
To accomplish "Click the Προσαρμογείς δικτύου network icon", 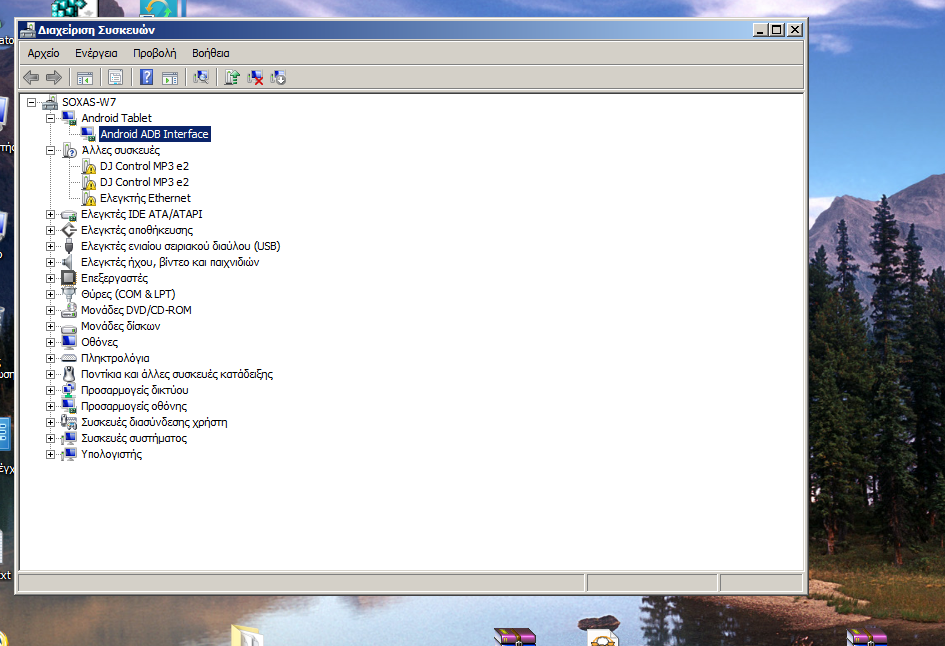I will 69,390.
